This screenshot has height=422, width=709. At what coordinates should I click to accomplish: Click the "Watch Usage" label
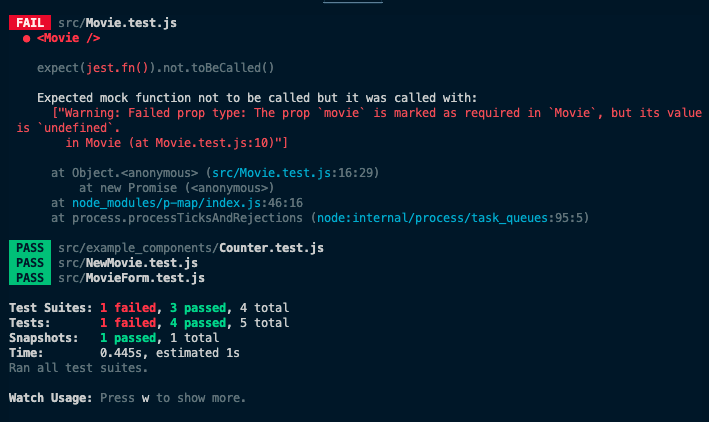tap(51, 397)
